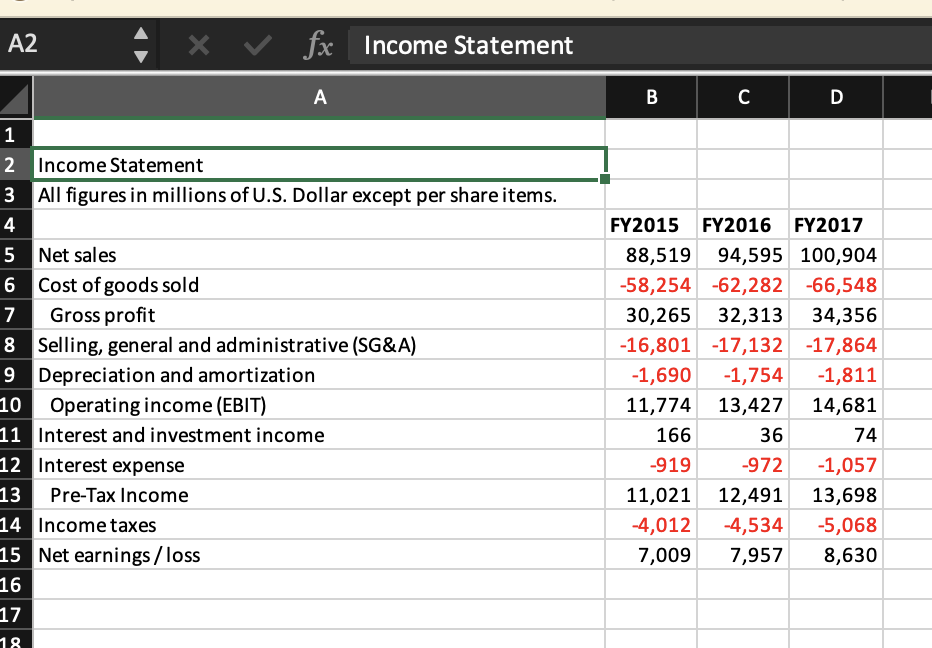Select the Net sales cell
Screen dimensions: 932x648
pyautogui.click(x=200, y=255)
